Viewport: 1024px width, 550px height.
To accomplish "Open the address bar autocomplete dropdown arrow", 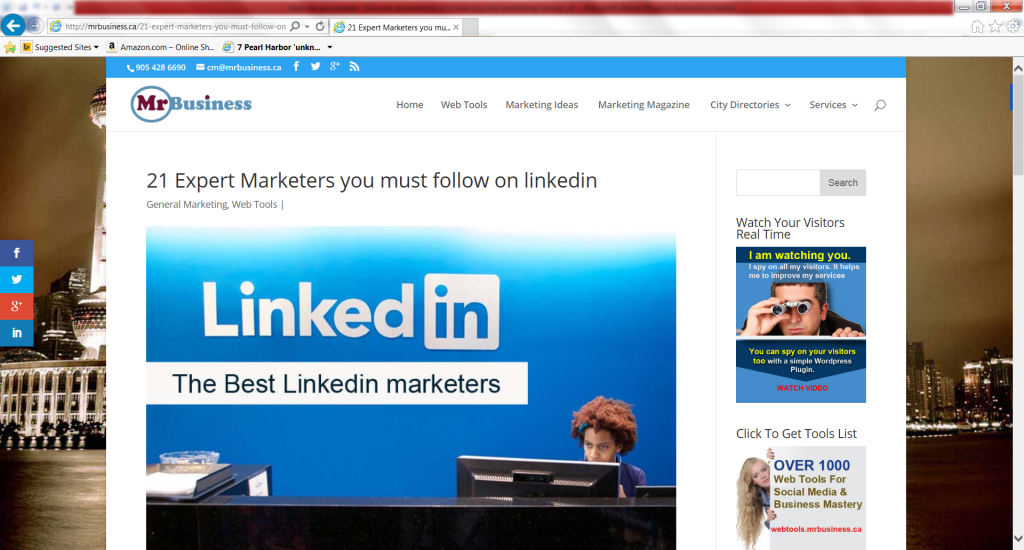I will pos(307,27).
